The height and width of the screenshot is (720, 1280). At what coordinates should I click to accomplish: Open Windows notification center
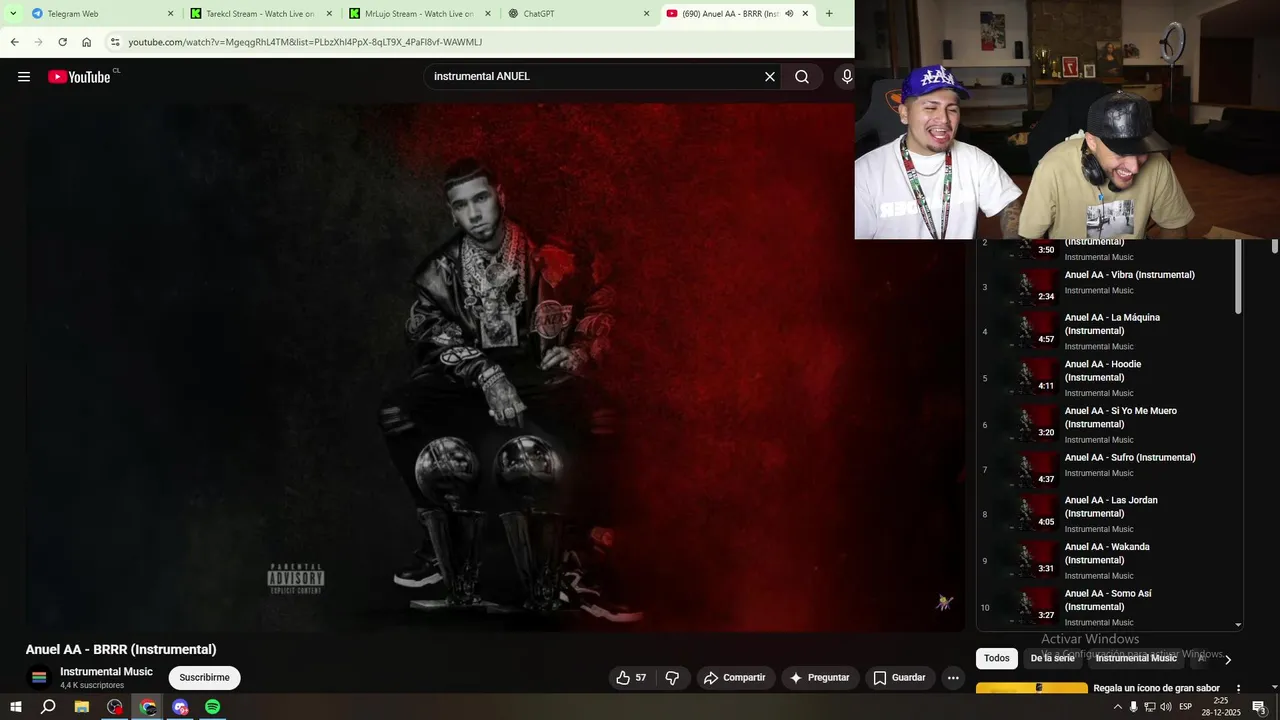(x=1259, y=707)
